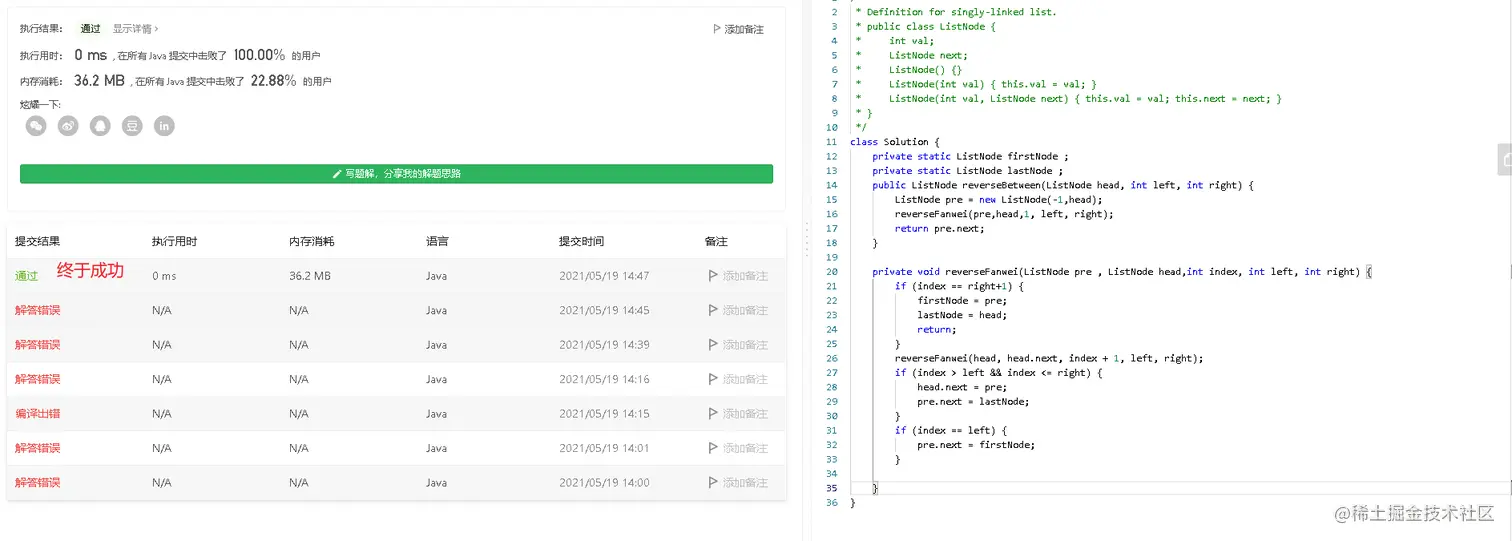
Task: Click the 通过 status badge at top
Action: pyautogui.click(x=90, y=29)
